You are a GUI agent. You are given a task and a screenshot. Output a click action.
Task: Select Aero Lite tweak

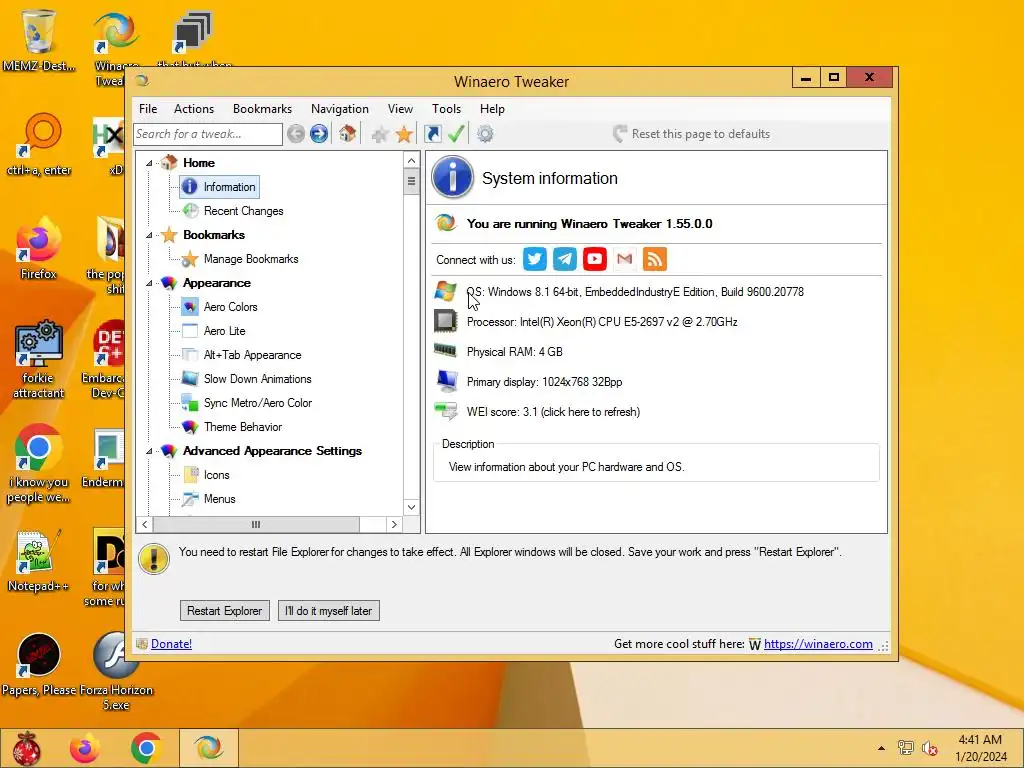[224, 331]
